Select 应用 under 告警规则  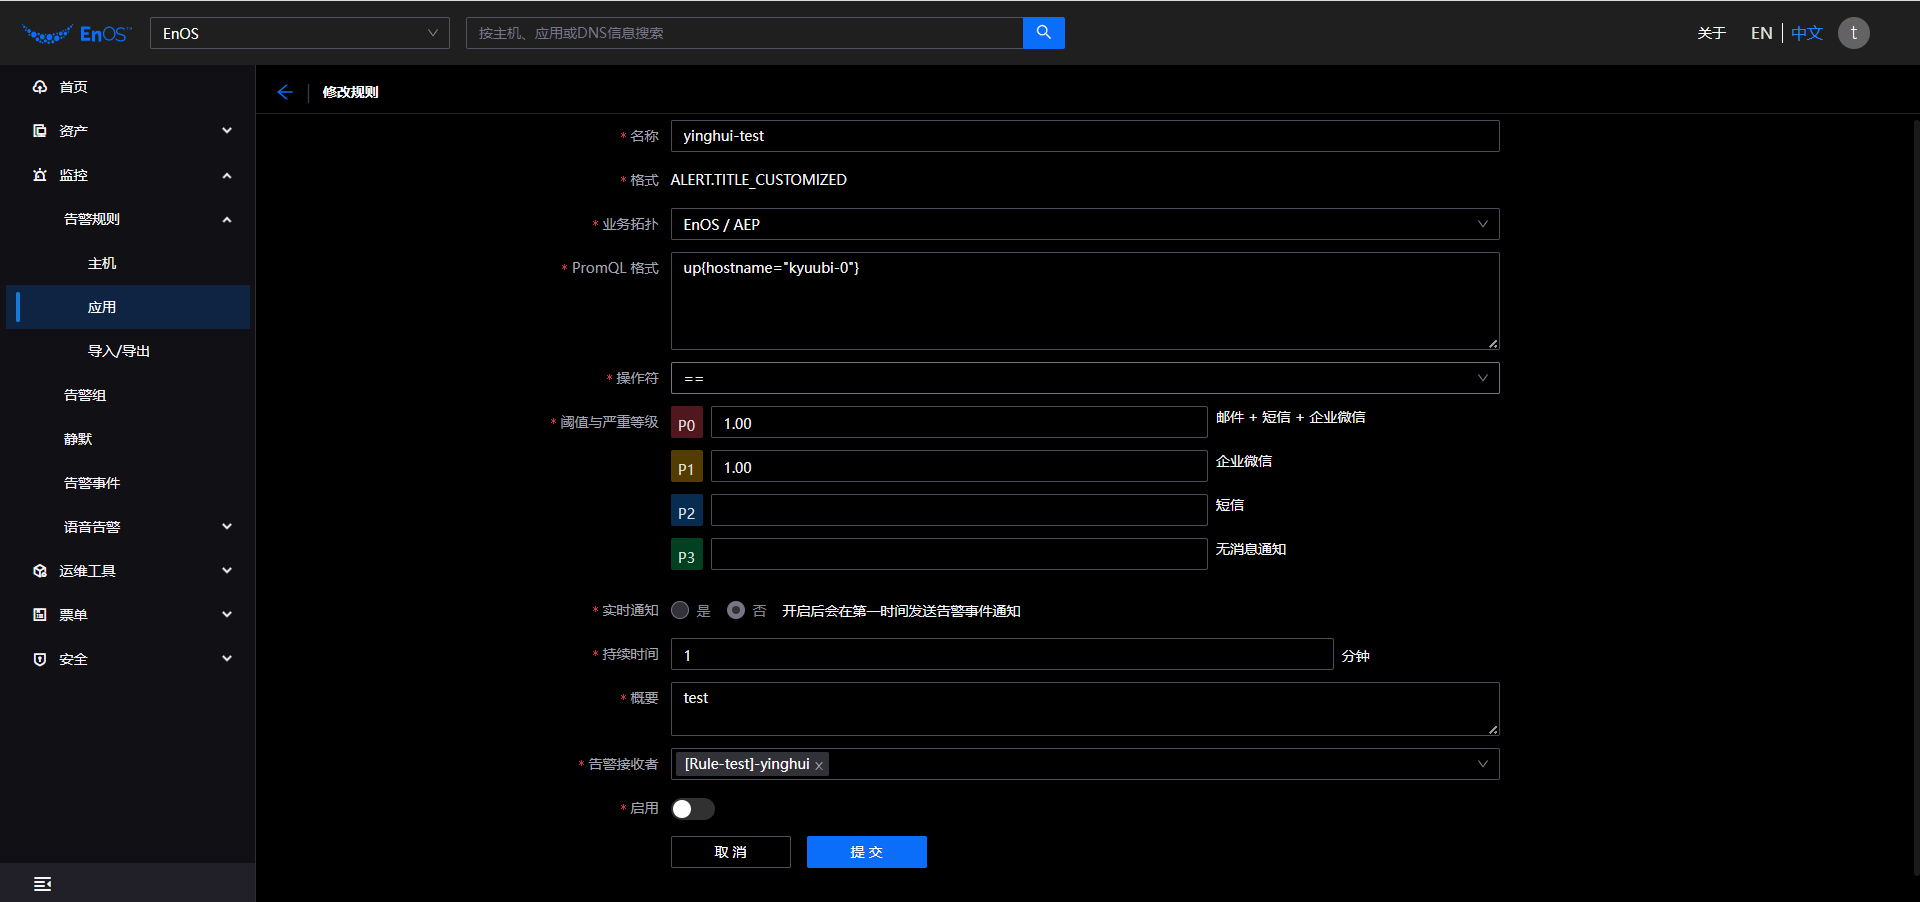coord(128,307)
